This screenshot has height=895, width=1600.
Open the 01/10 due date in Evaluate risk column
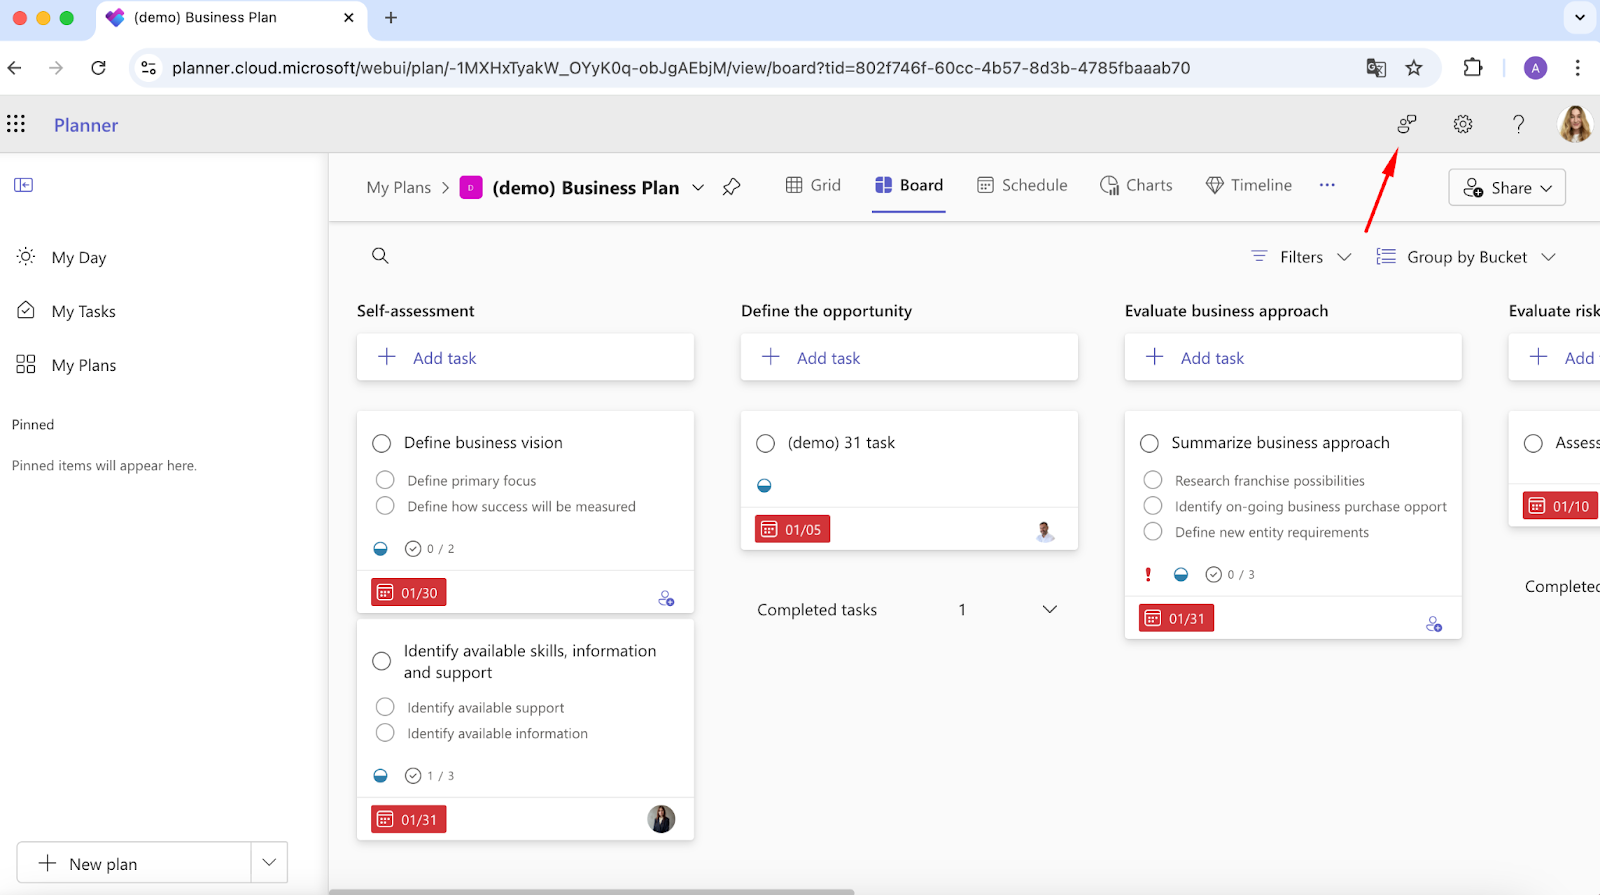[x=1560, y=506]
